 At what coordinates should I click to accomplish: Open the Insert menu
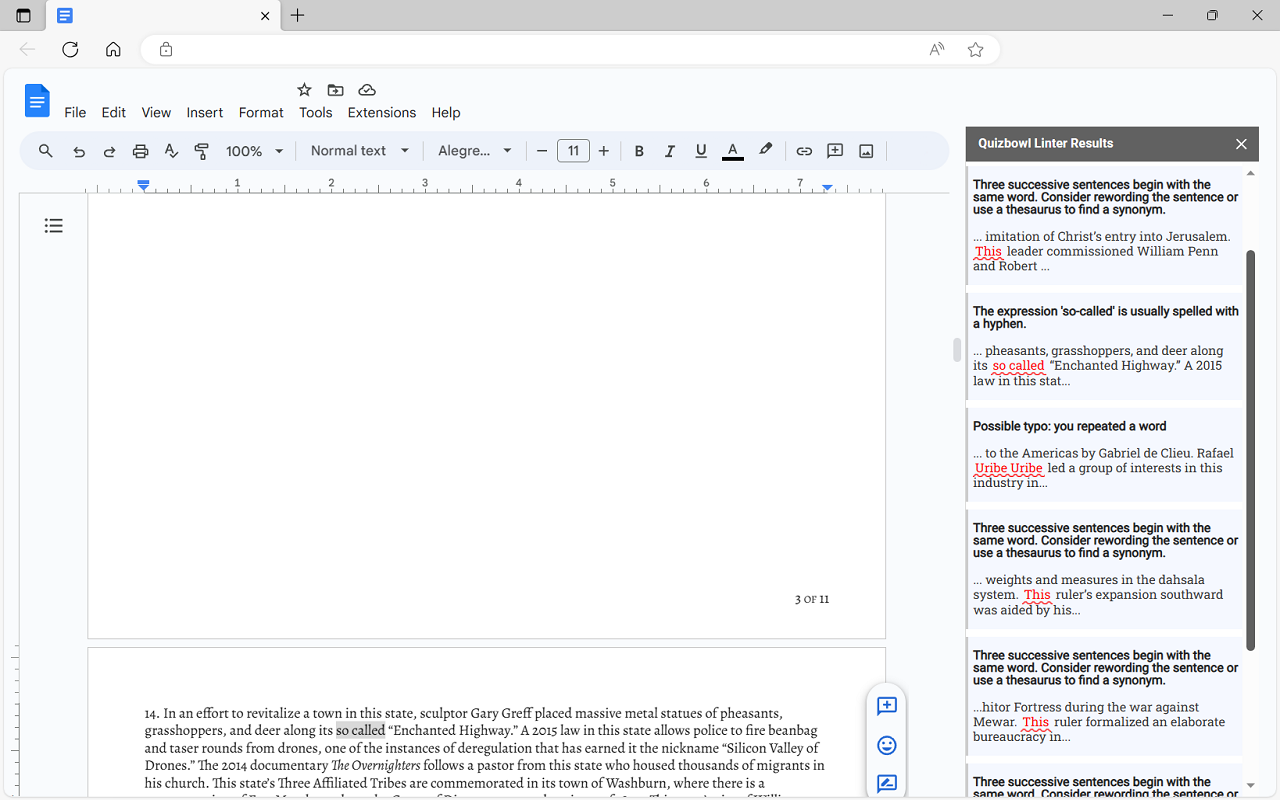tap(205, 113)
